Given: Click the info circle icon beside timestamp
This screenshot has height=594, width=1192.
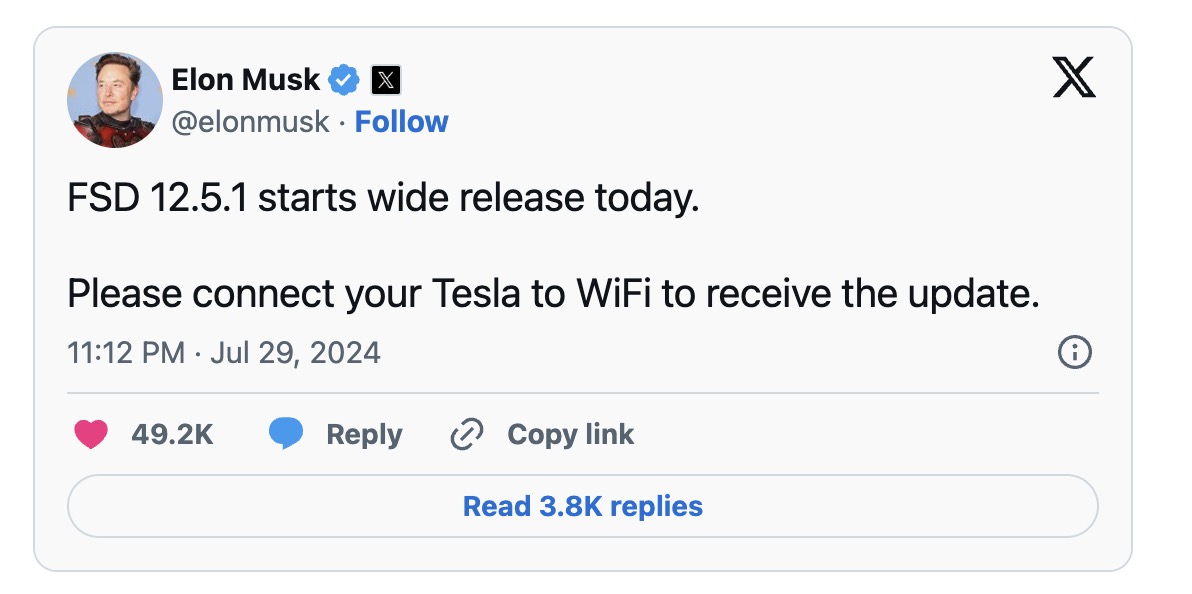Looking at the screenshot, I should pyautogui.click(x=1074, y=353).
